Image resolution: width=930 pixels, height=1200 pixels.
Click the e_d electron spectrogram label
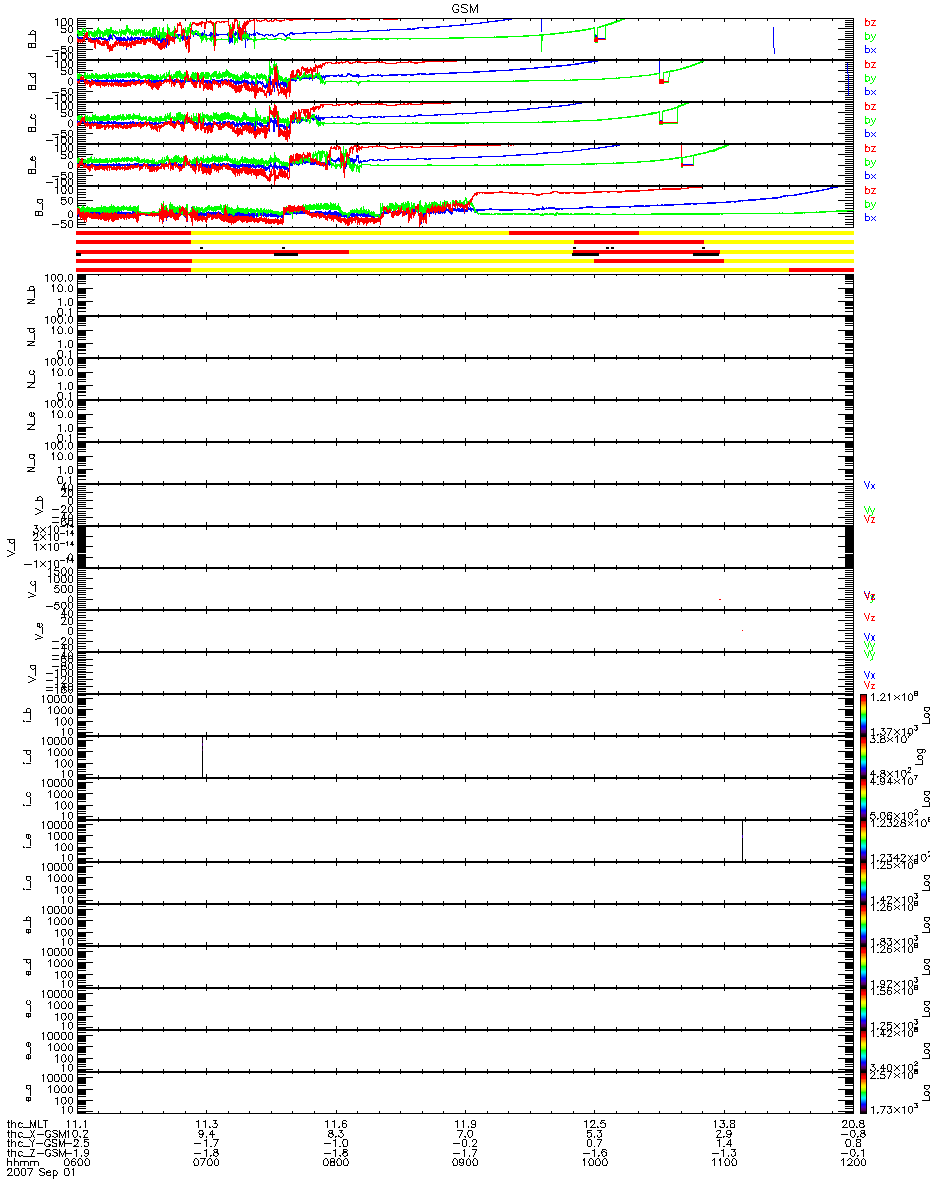pyautogui.click(x=28, y=966)
